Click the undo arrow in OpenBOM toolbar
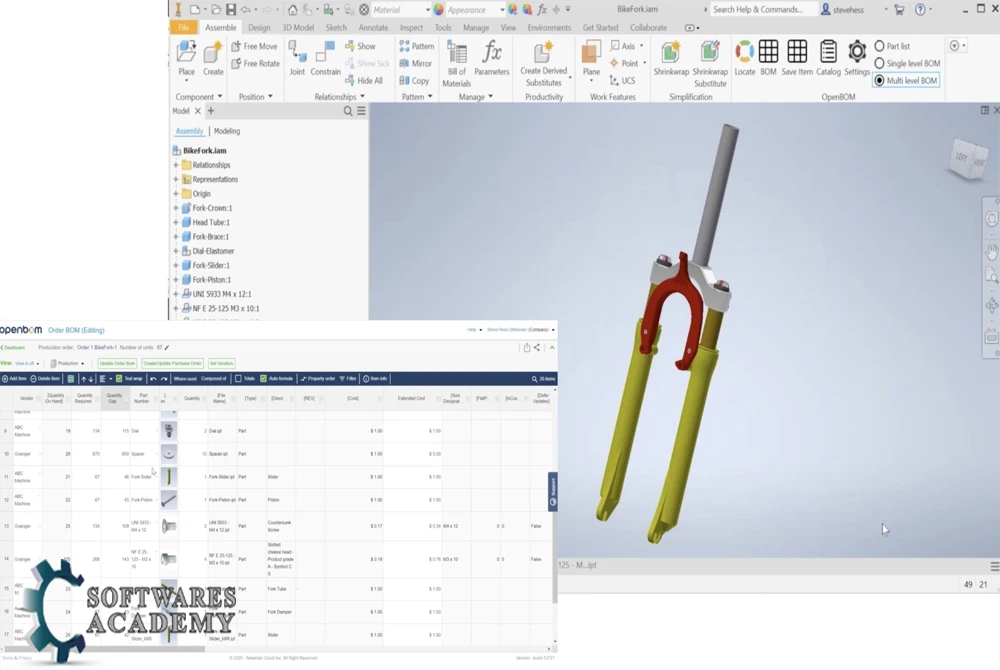 tap(153, 379)
